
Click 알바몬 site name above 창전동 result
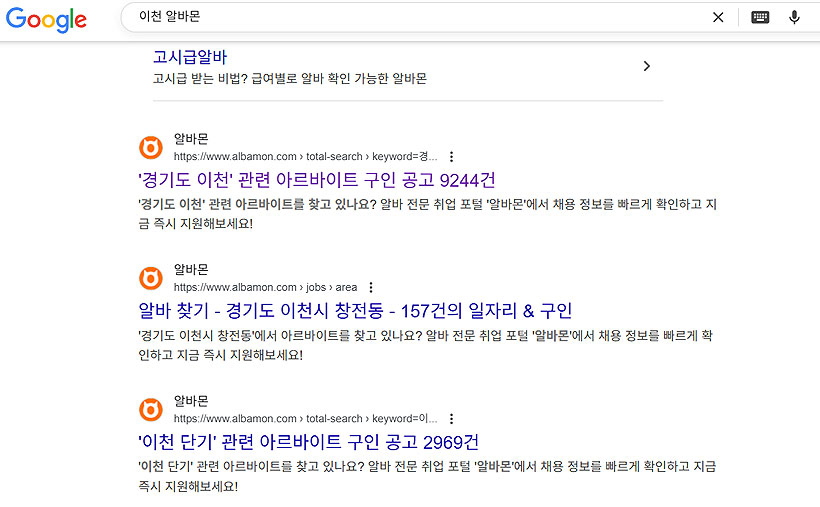tap(191, 269)
